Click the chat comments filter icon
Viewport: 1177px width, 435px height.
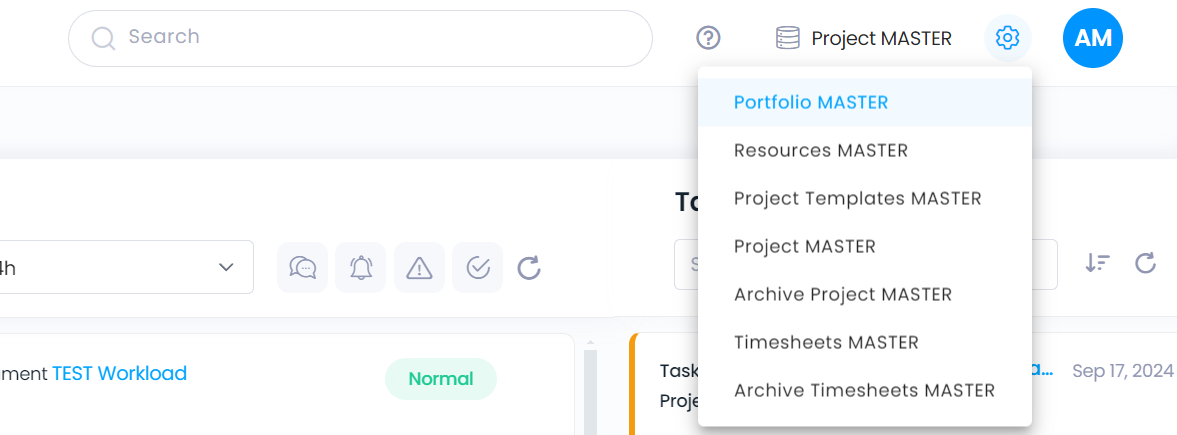303,267
